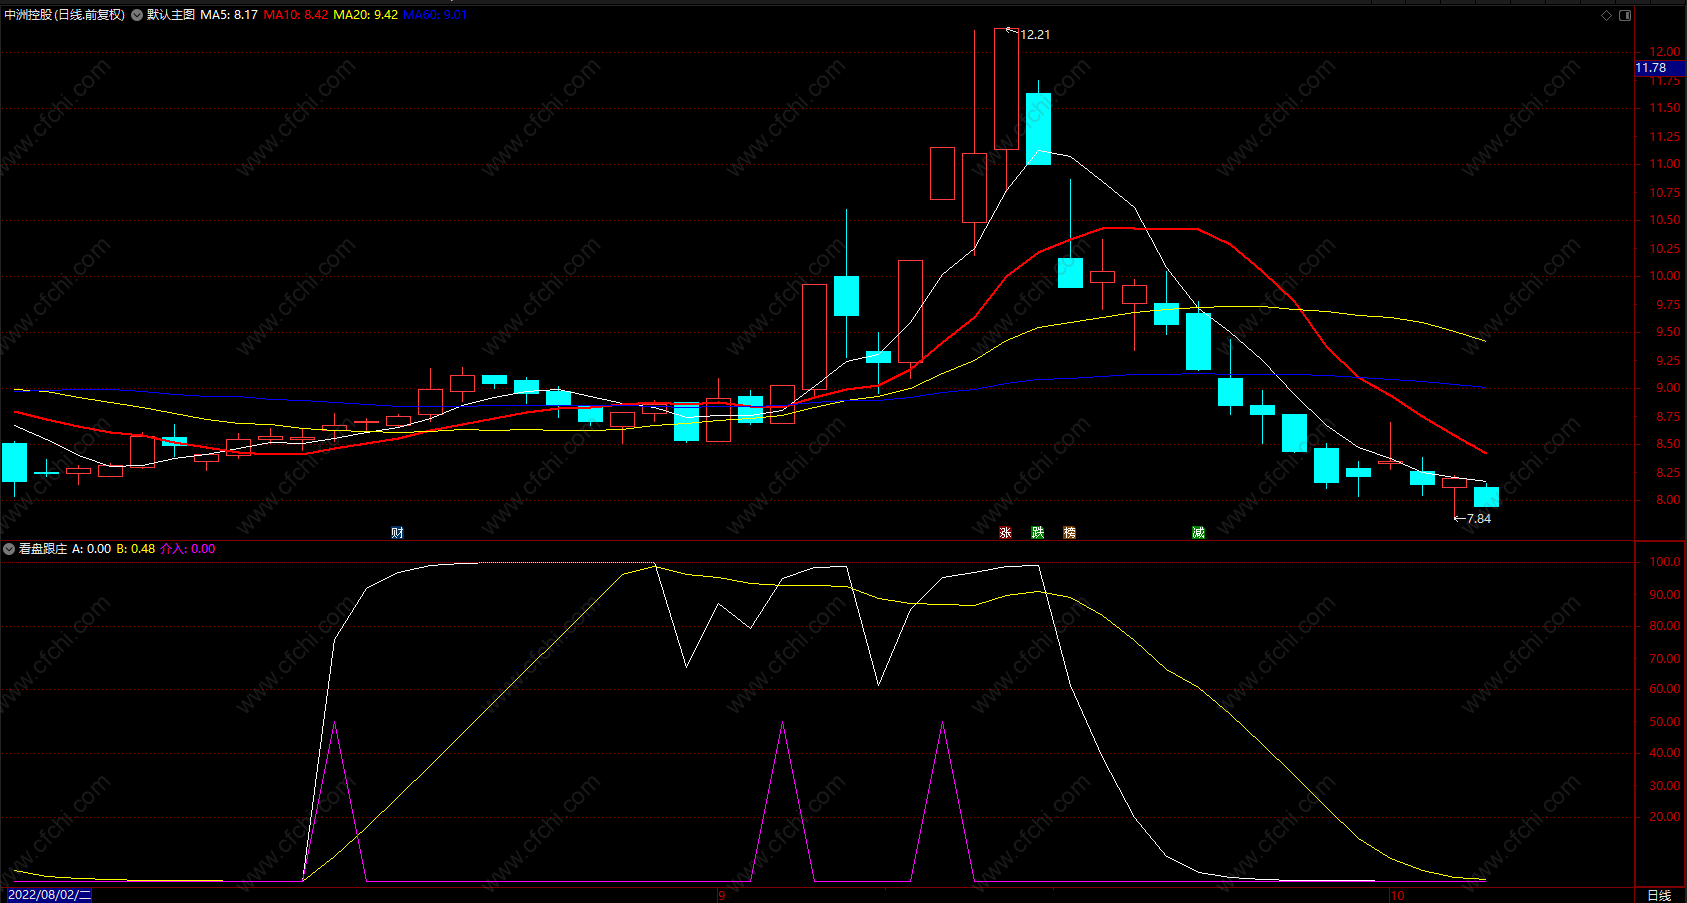Click the 跌 event marker
The image size is (1687, 903).
pyautogui.click(x=1038, y=533)
